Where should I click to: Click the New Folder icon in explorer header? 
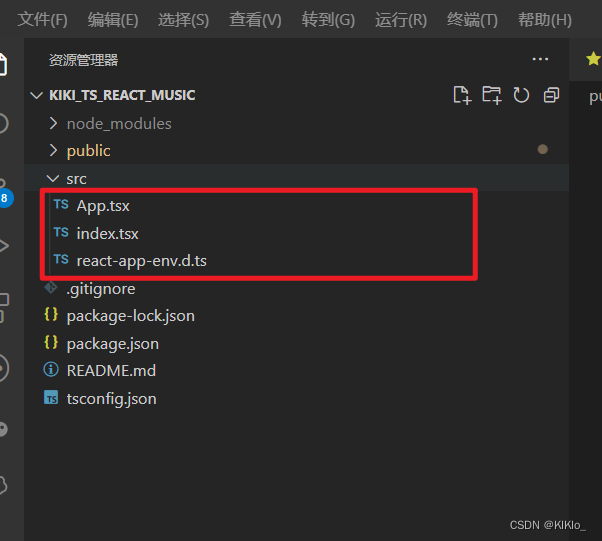pyautogui.click(x=492, y=95)
